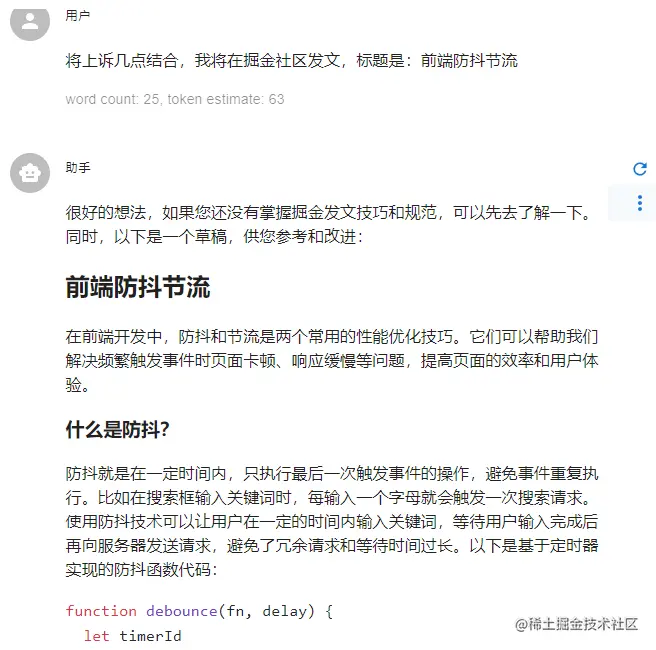Regenerate the assistant response with refresh icon
The height and width of the screenshot is (650, 656).
pos(640,169)
